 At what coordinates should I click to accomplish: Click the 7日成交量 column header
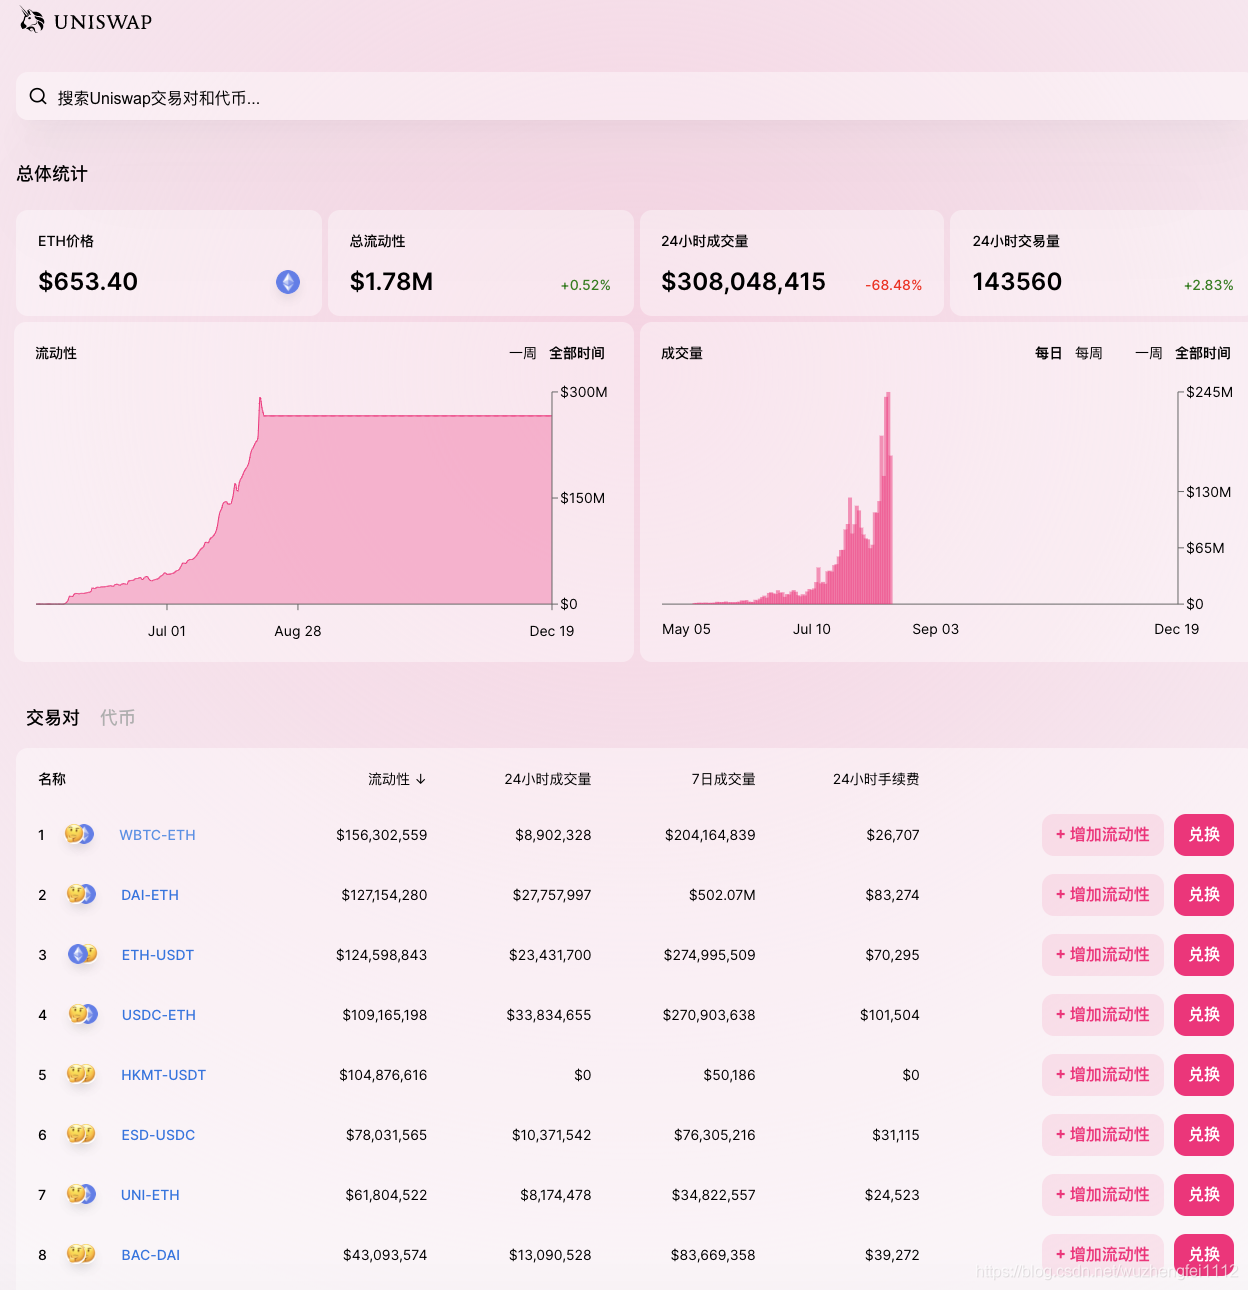[723, 779]
